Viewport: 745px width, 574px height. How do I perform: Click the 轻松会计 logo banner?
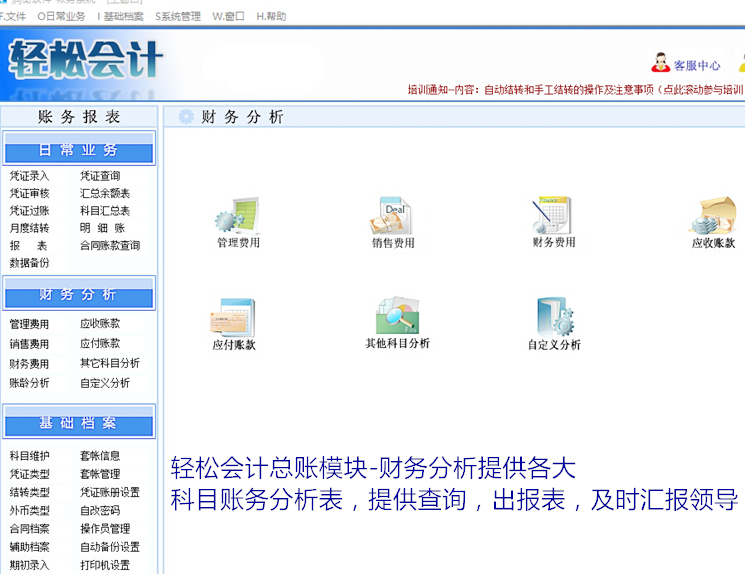click(86, 59)
